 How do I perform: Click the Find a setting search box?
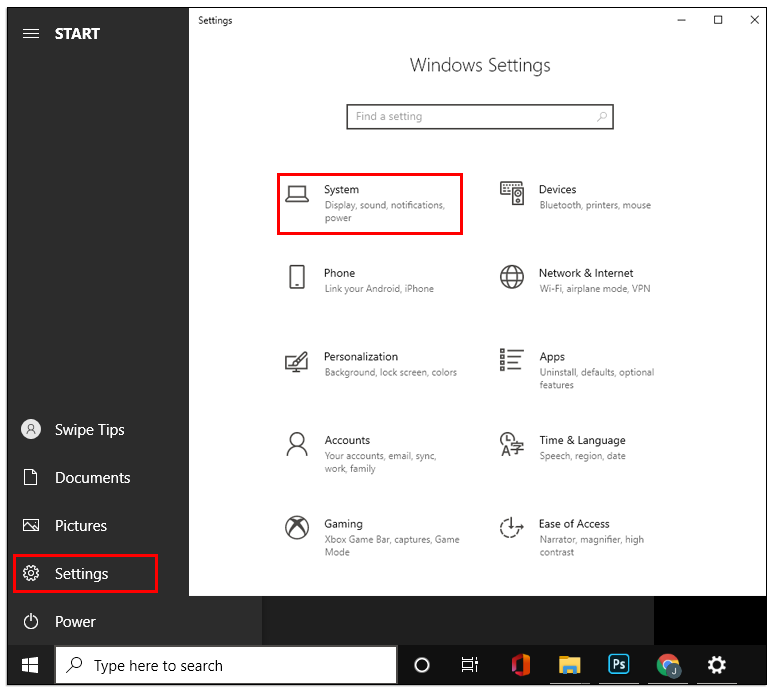pos(480,117)
